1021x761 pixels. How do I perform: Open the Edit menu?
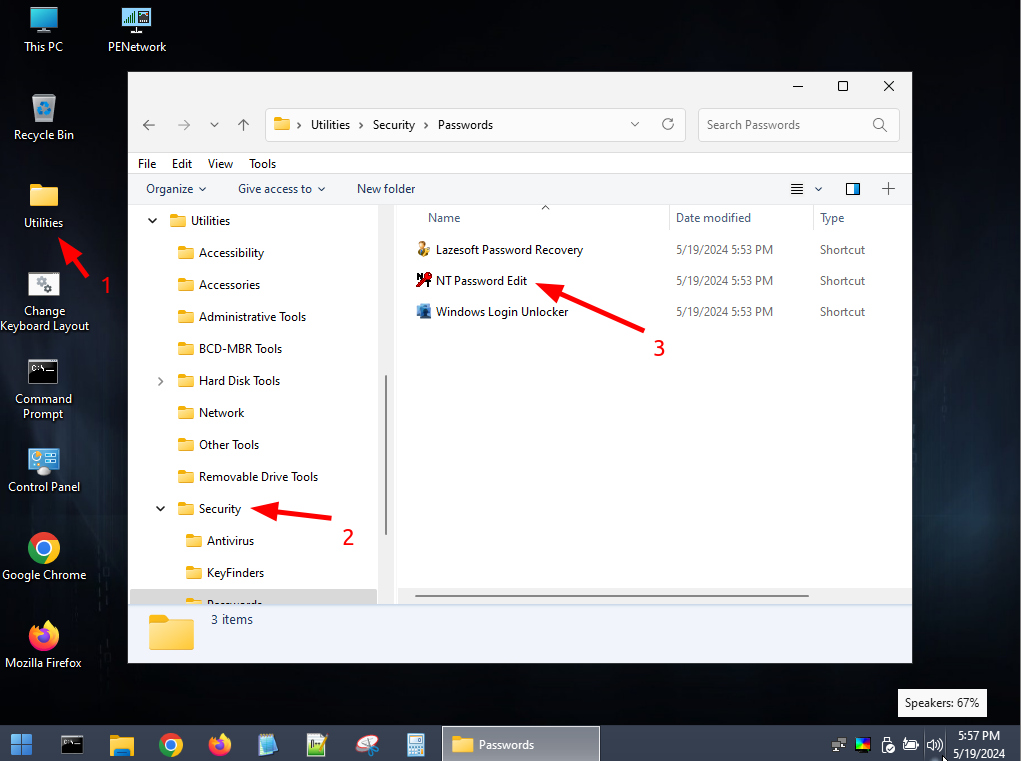point(182,164)
